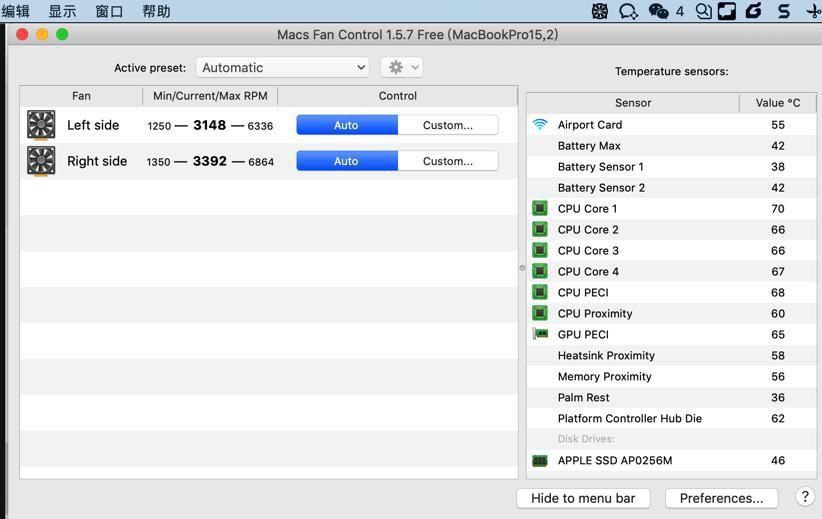Click the Right side fan name
822x519 pixels.
(97, 161)
